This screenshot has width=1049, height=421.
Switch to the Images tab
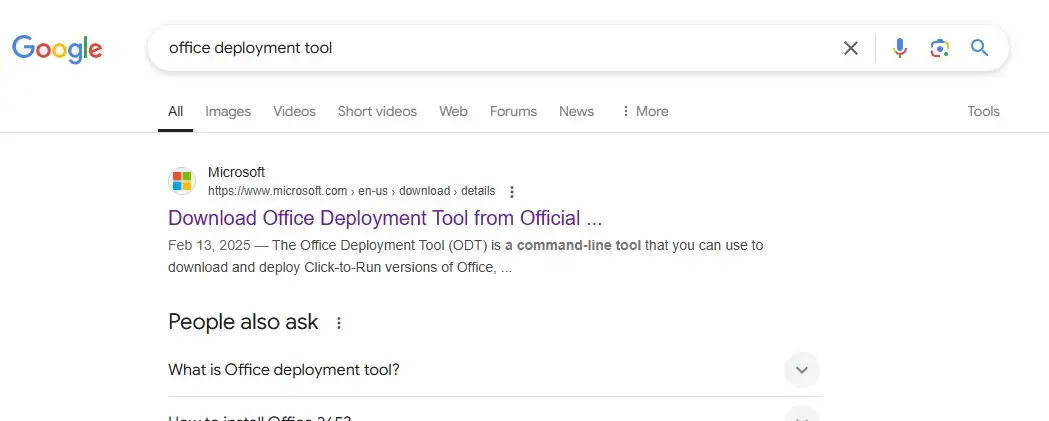pos(228,111)
